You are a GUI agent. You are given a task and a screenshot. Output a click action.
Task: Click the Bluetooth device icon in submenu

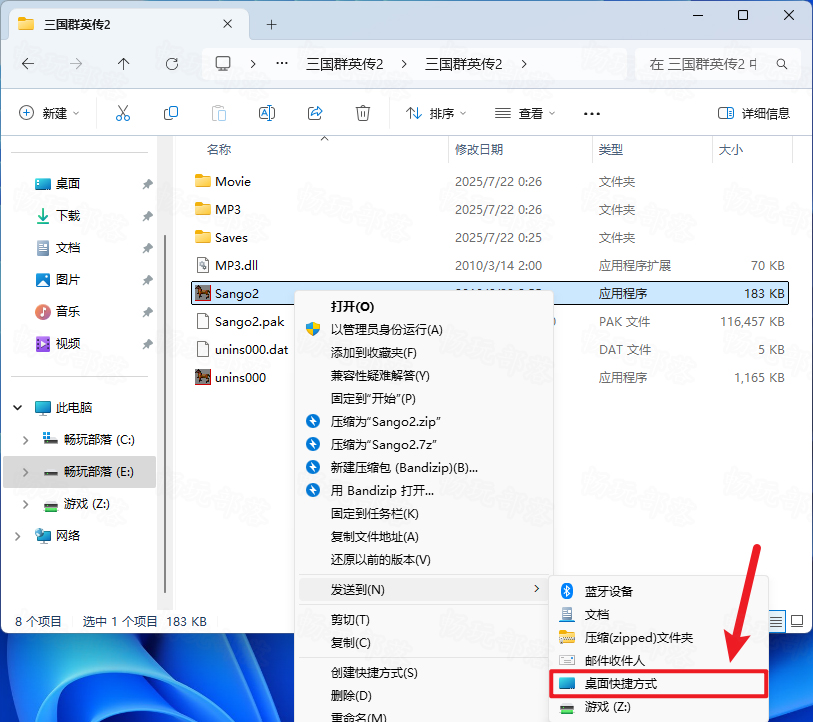pos(567,591)
